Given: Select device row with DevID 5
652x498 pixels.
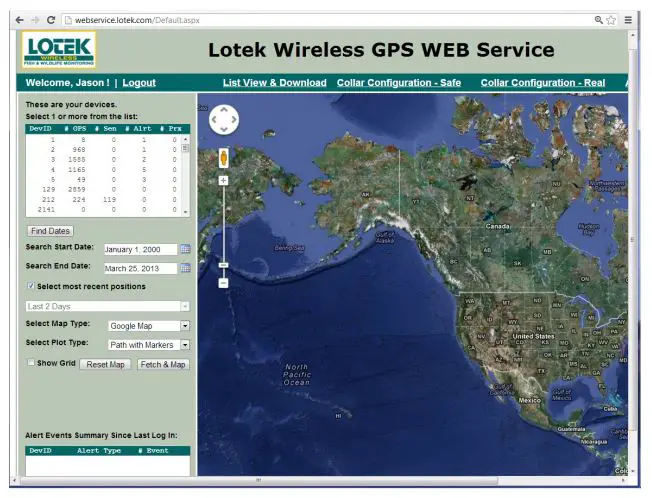Looking at the screenshot, I should point(104,180).
